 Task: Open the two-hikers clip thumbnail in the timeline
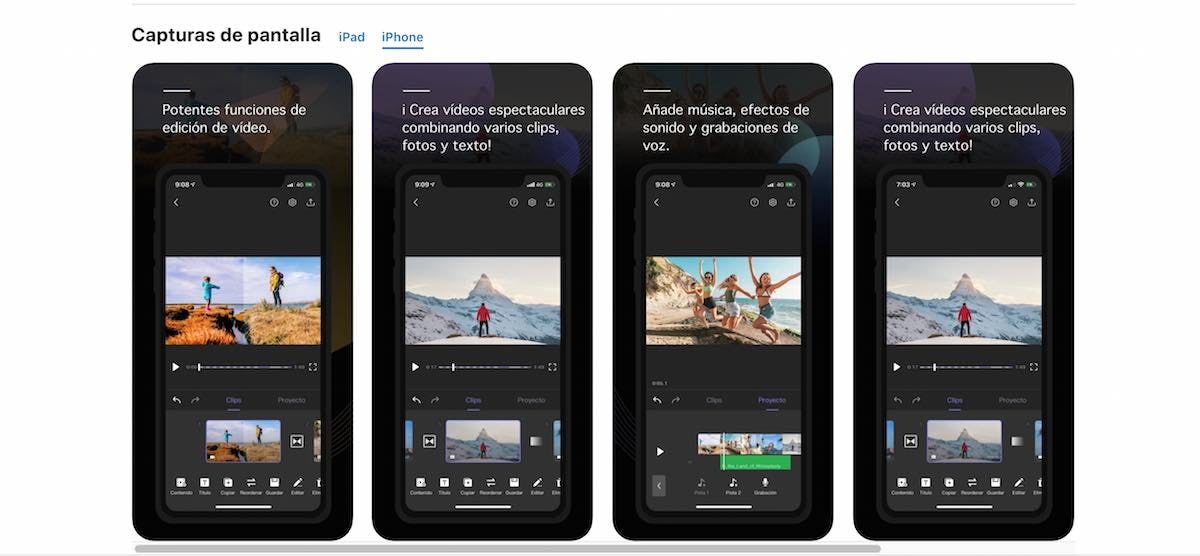click(243, 441)
